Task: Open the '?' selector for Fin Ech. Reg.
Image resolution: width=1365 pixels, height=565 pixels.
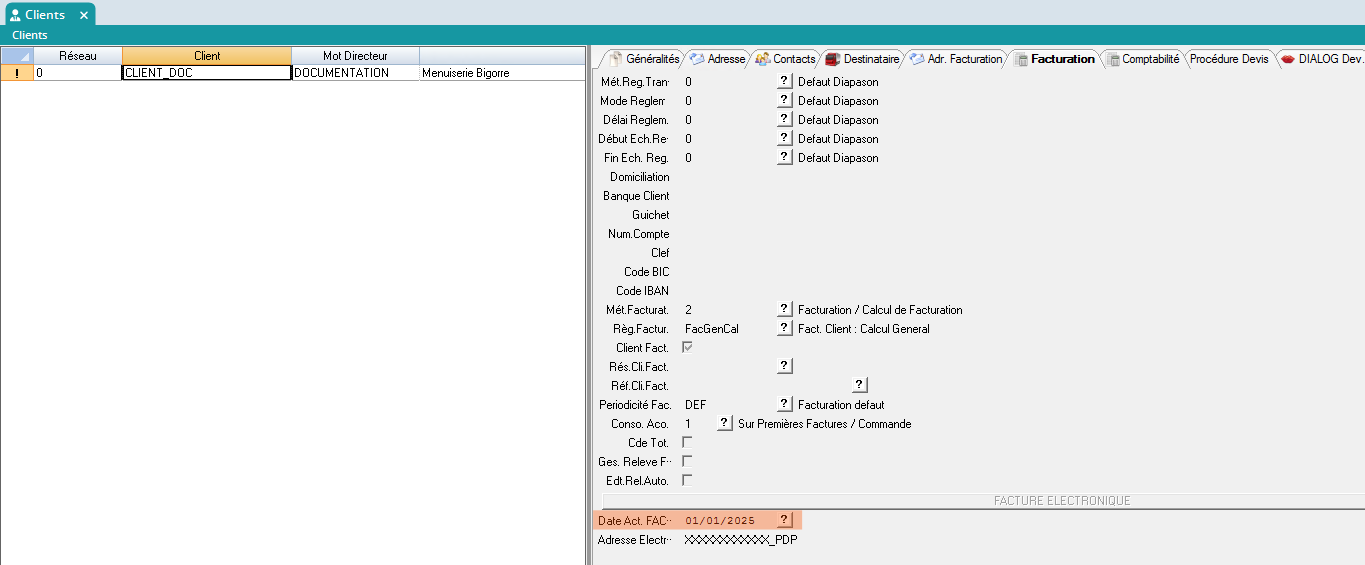Action: tap(785, 158)
